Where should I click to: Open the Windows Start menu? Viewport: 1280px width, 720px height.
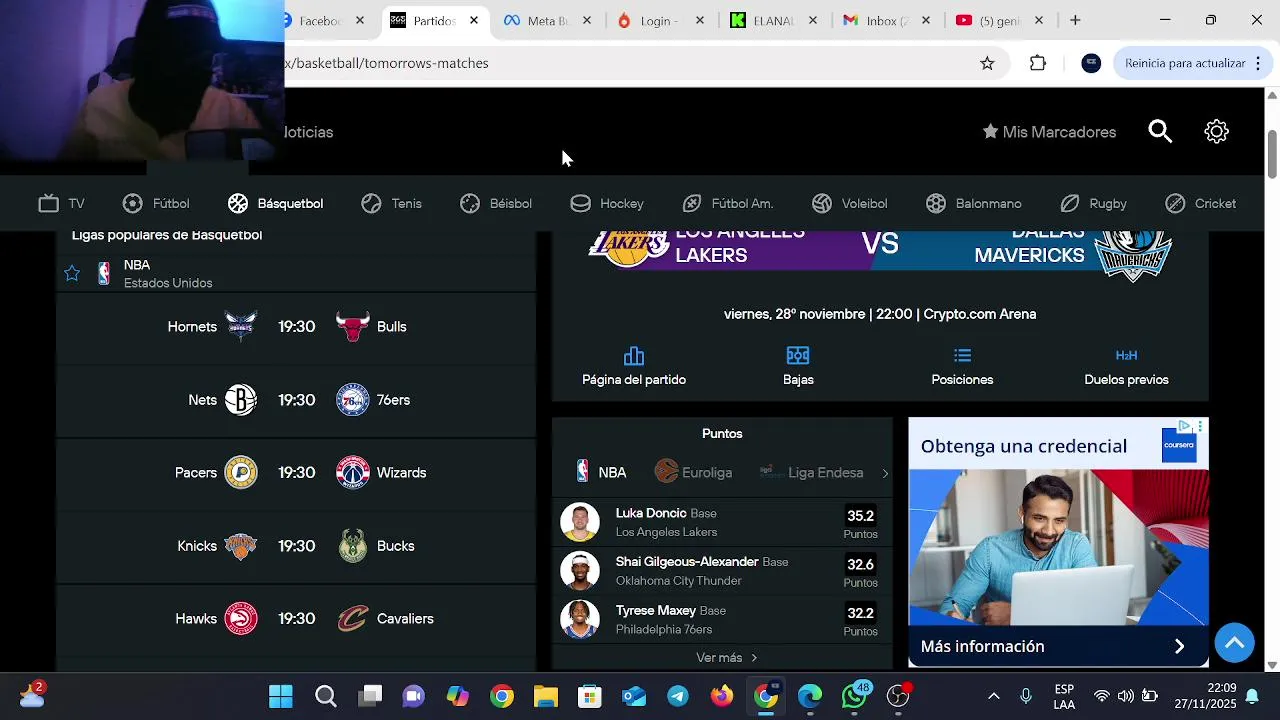click(x=281, y=696)
